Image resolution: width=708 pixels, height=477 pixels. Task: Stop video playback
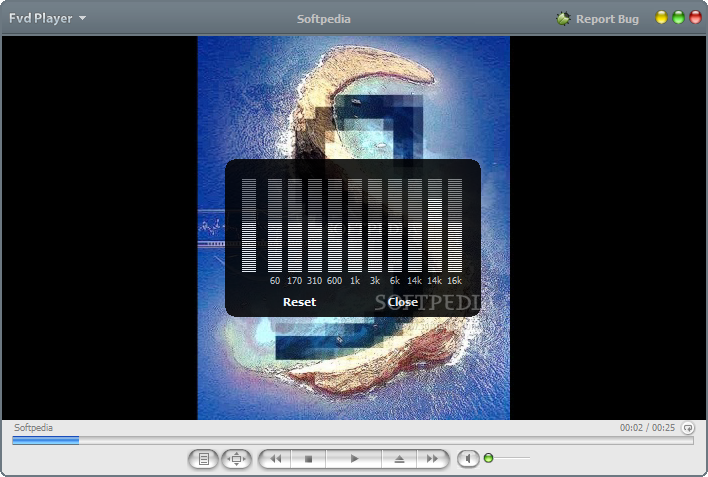click(308, 459)
